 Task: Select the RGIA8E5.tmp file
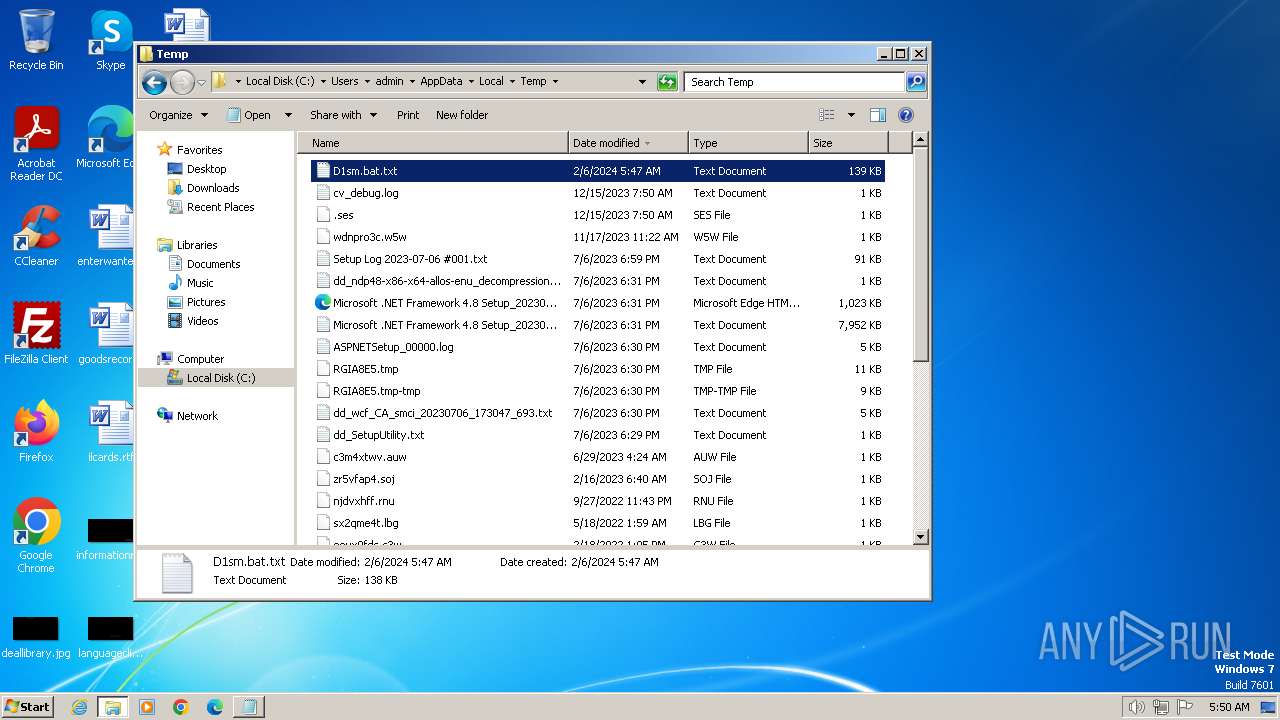pyautogui.click(x=598, y=369)
